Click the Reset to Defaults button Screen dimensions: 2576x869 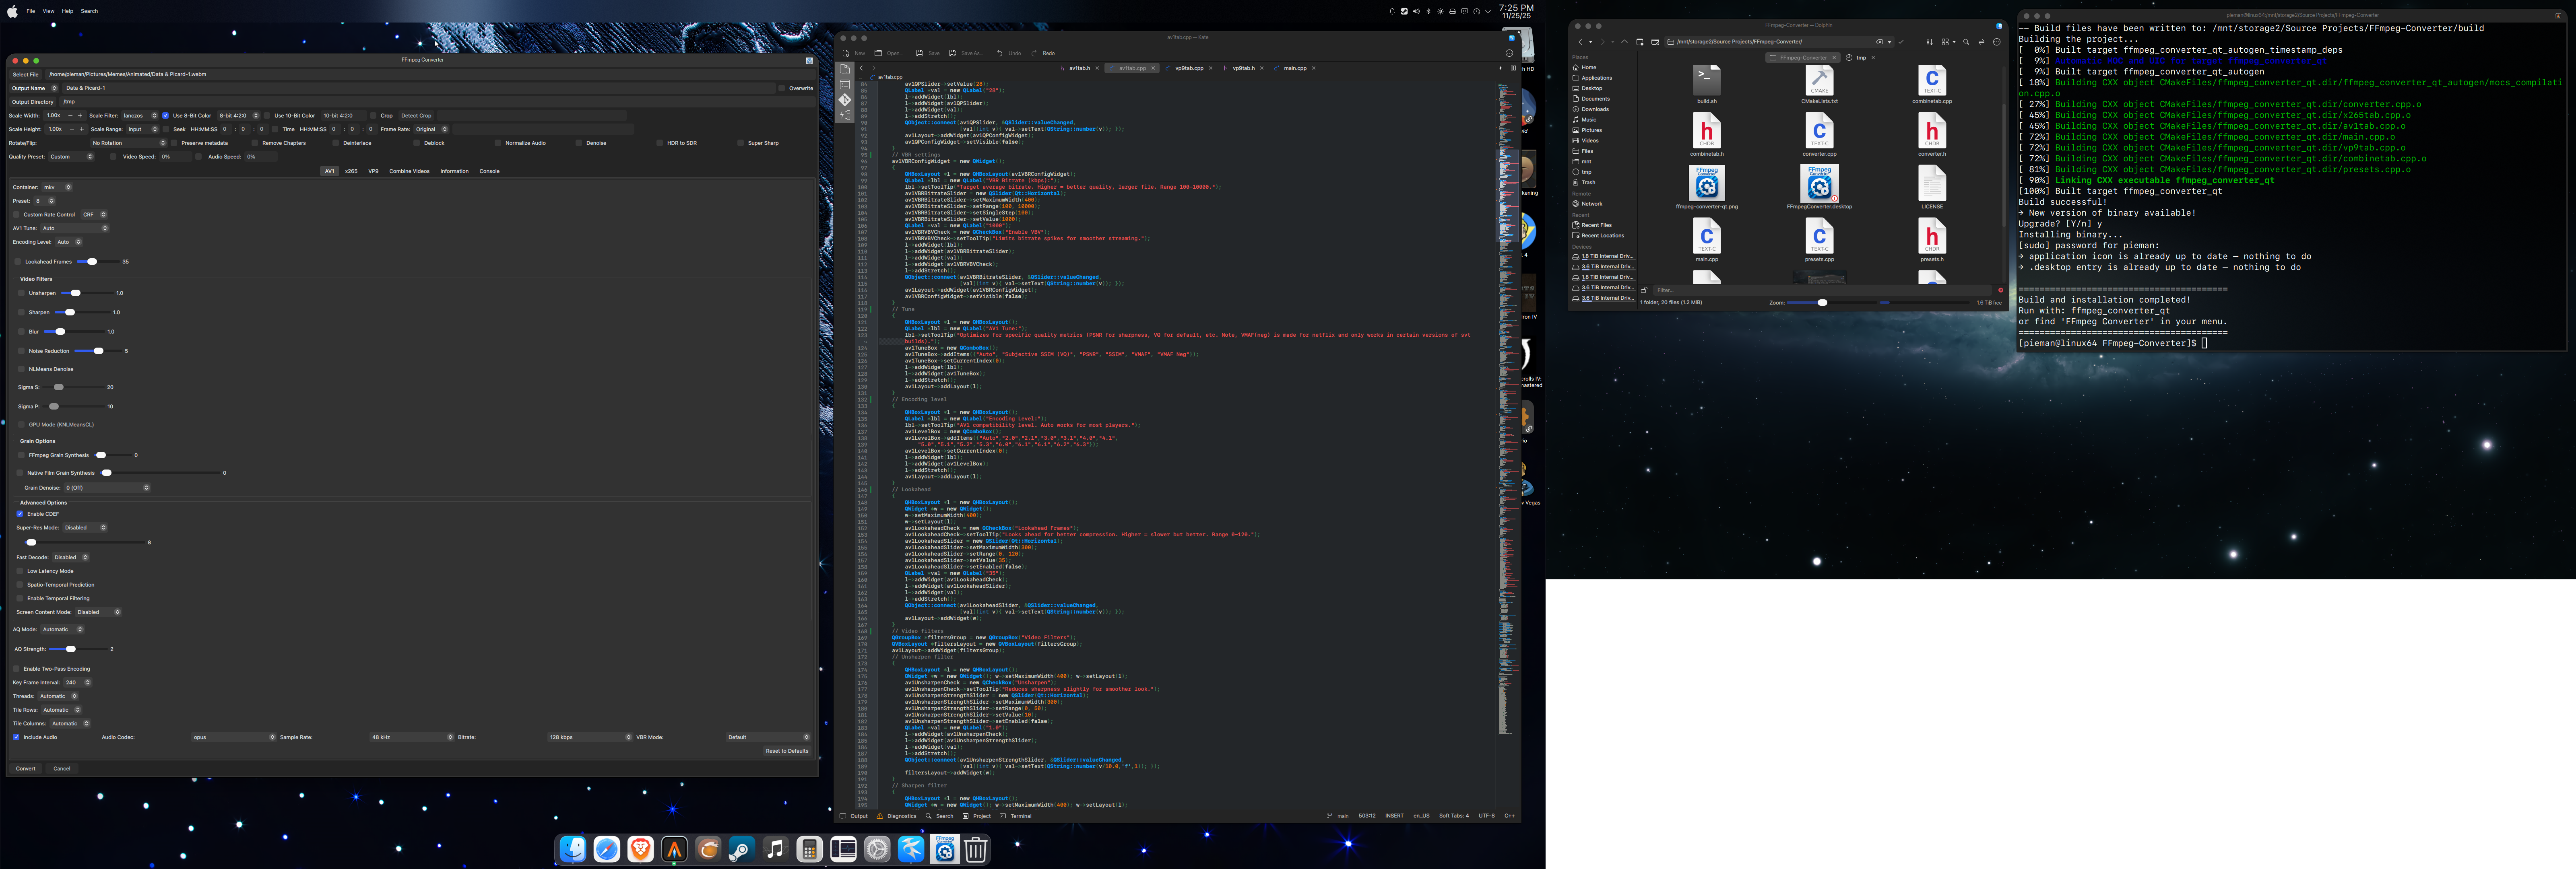pyautogui.click(x=786, y=751)
